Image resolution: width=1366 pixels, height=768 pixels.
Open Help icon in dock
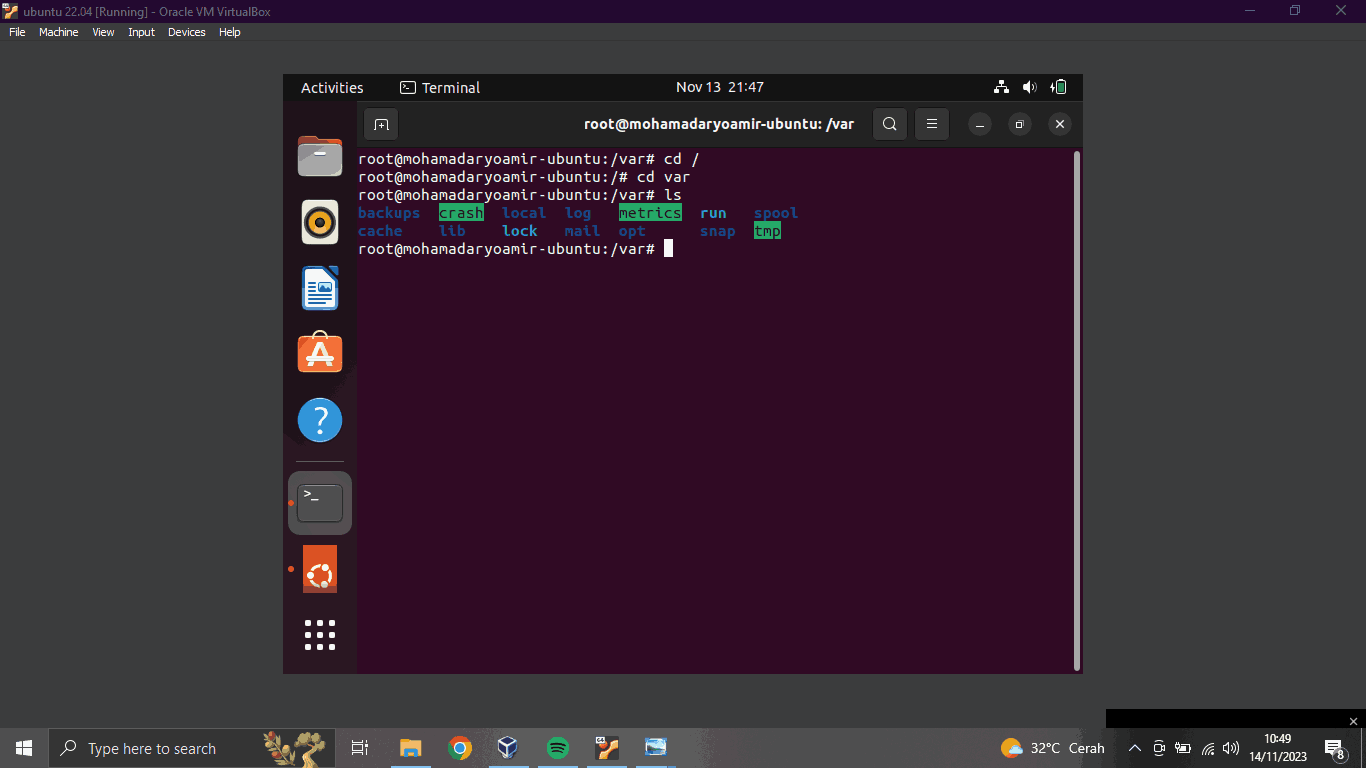(x=320, y=421)
